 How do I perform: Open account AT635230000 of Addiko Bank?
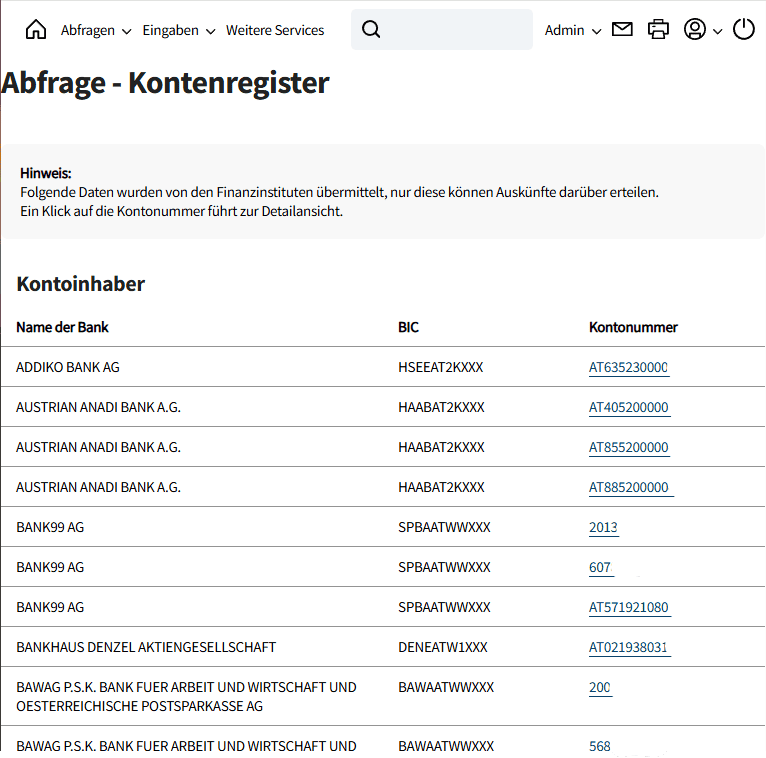coord(628,367)
